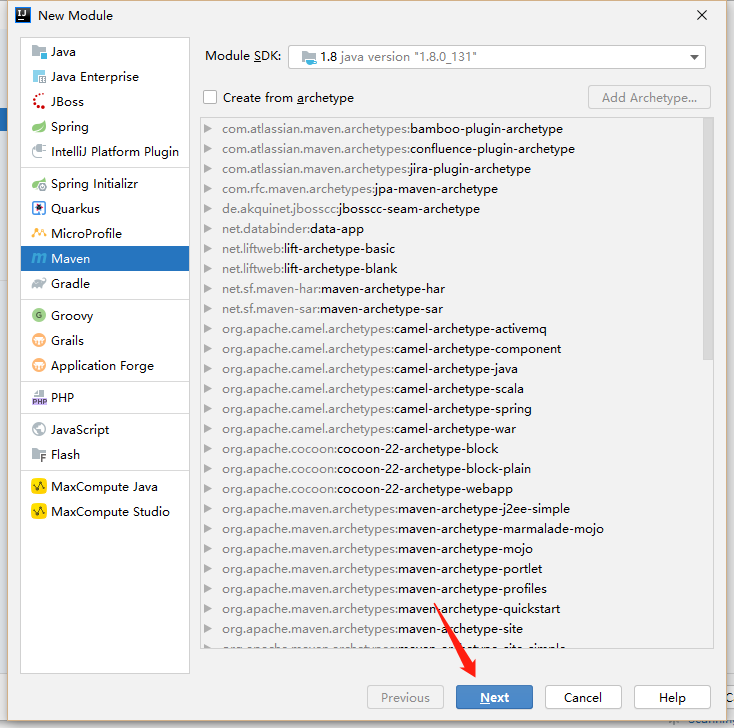Expand maven-archetype-quickstart entry

click(208, 609)
